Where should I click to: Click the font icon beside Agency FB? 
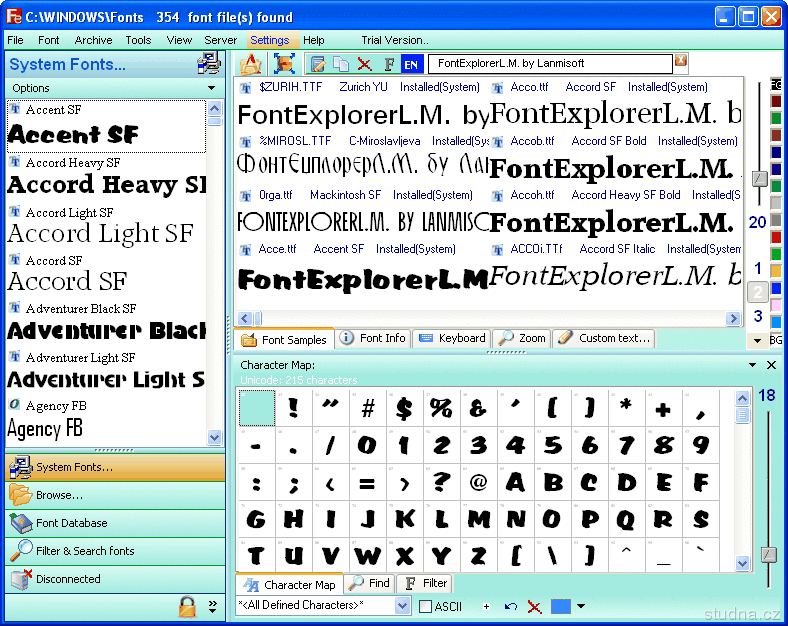15,404
